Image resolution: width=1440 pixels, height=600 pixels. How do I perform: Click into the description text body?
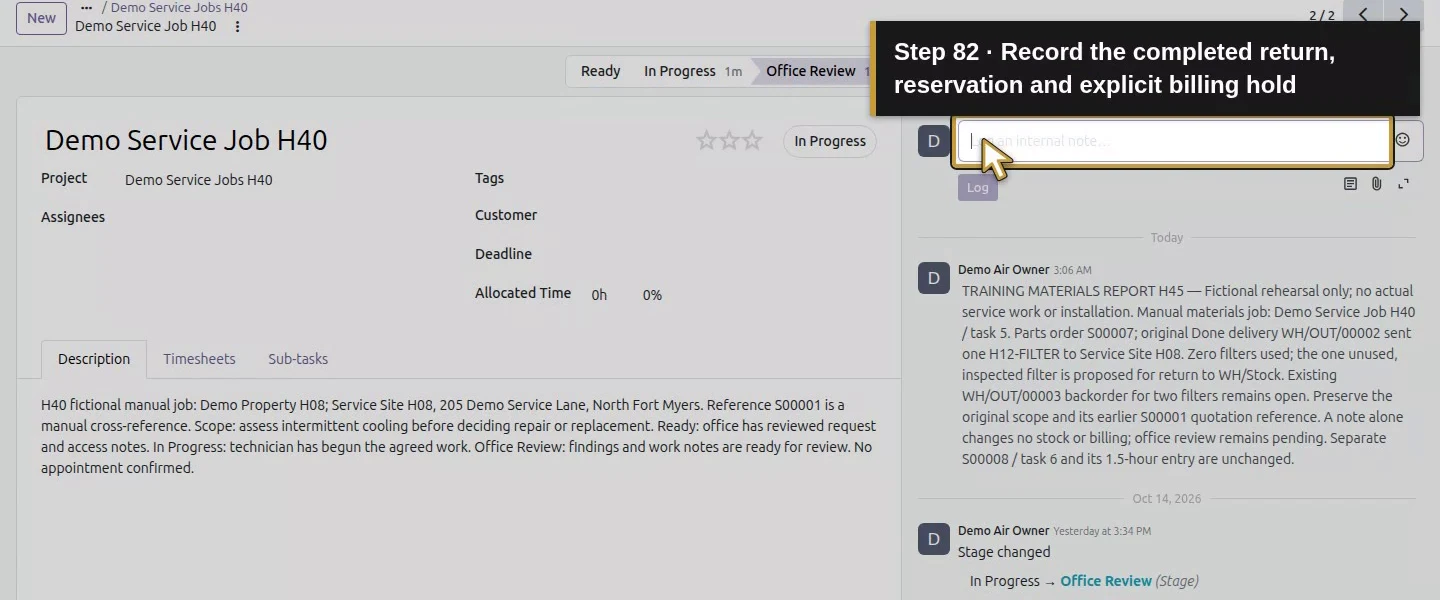tap(458, 436)
